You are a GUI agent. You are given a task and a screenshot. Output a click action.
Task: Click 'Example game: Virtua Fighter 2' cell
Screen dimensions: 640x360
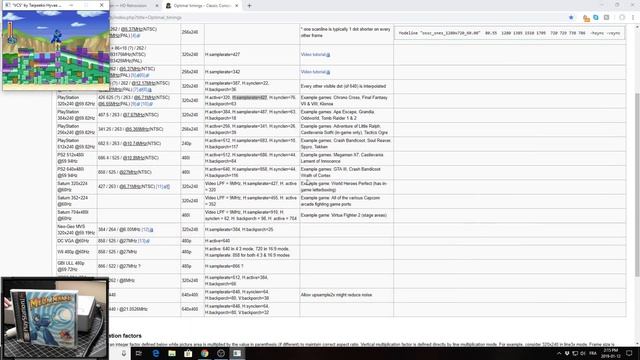(x=347, y=215)
